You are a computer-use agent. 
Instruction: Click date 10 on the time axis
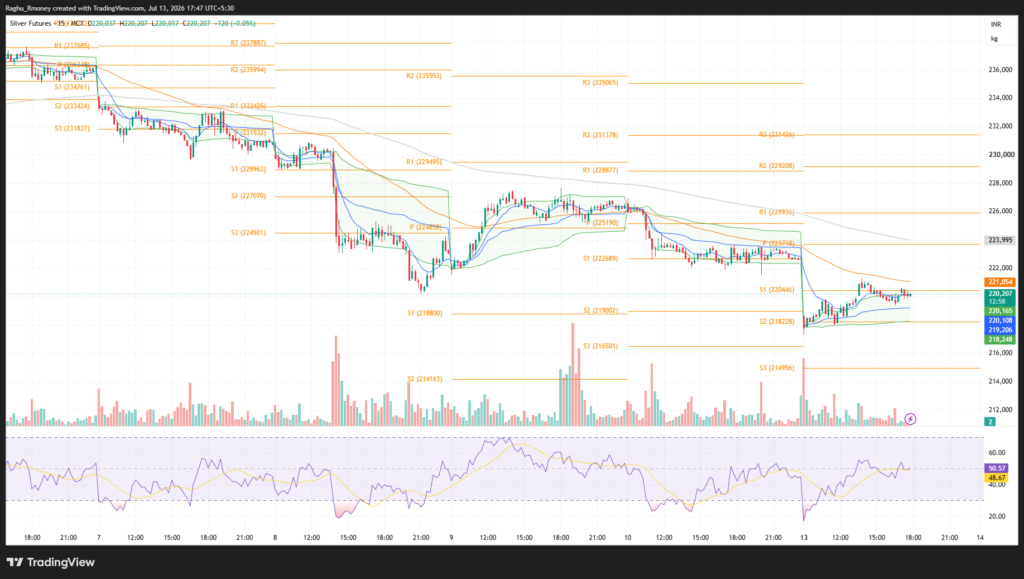[628, 538]
